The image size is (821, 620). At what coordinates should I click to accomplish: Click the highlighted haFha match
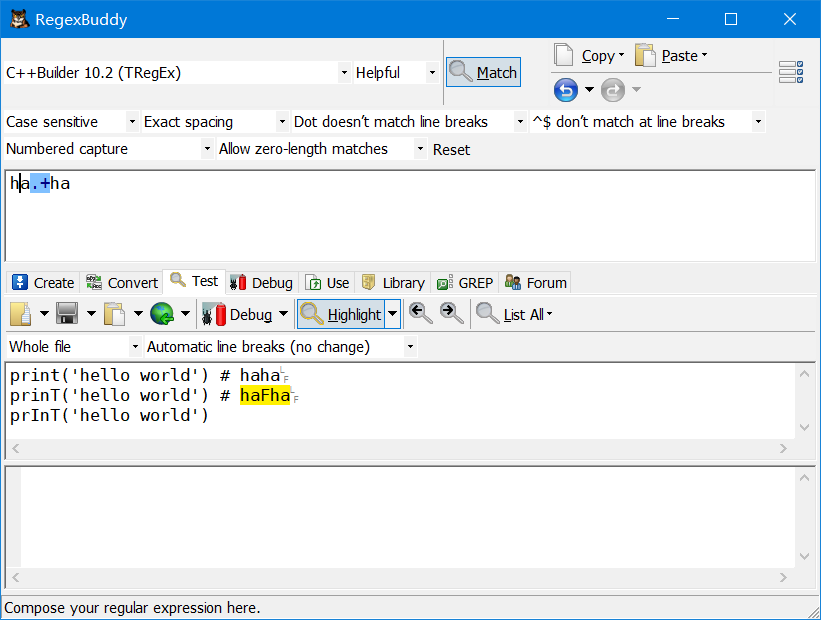pyautogui.click(x=265, y=395)
